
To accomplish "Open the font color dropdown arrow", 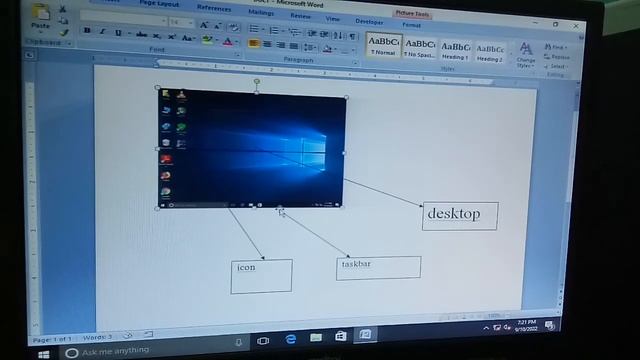I will coord(237,42).
